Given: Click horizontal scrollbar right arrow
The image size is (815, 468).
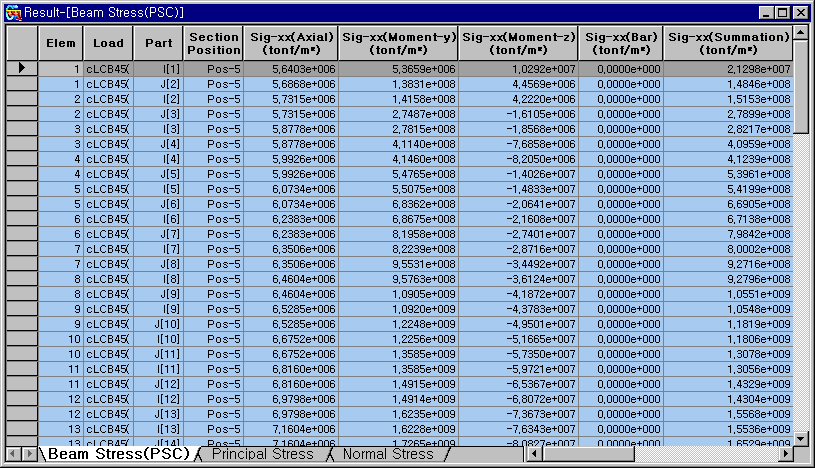Looking at the screenshot, I should (786, 454).
